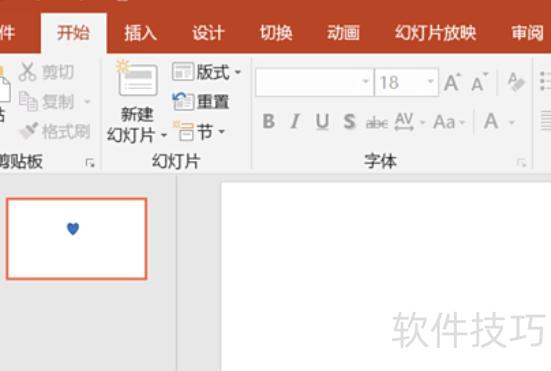Expand Change Case Aa dropdown arrow
The image size is (551, 371).
click(462, 123)
